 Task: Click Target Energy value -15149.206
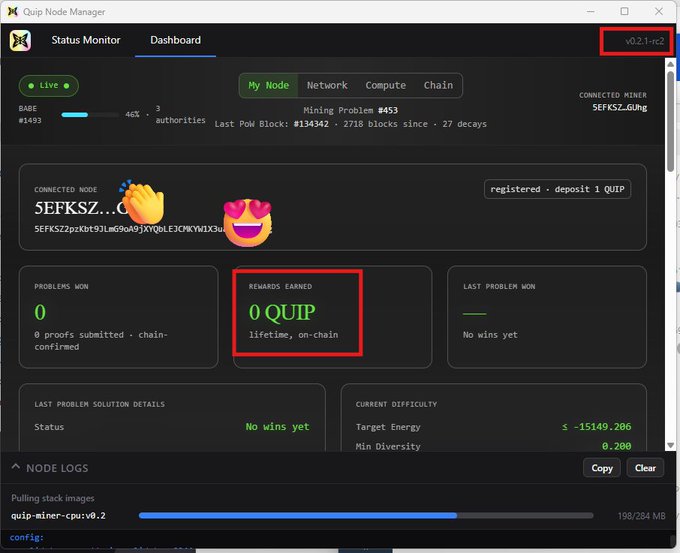(x=597, y=427)
